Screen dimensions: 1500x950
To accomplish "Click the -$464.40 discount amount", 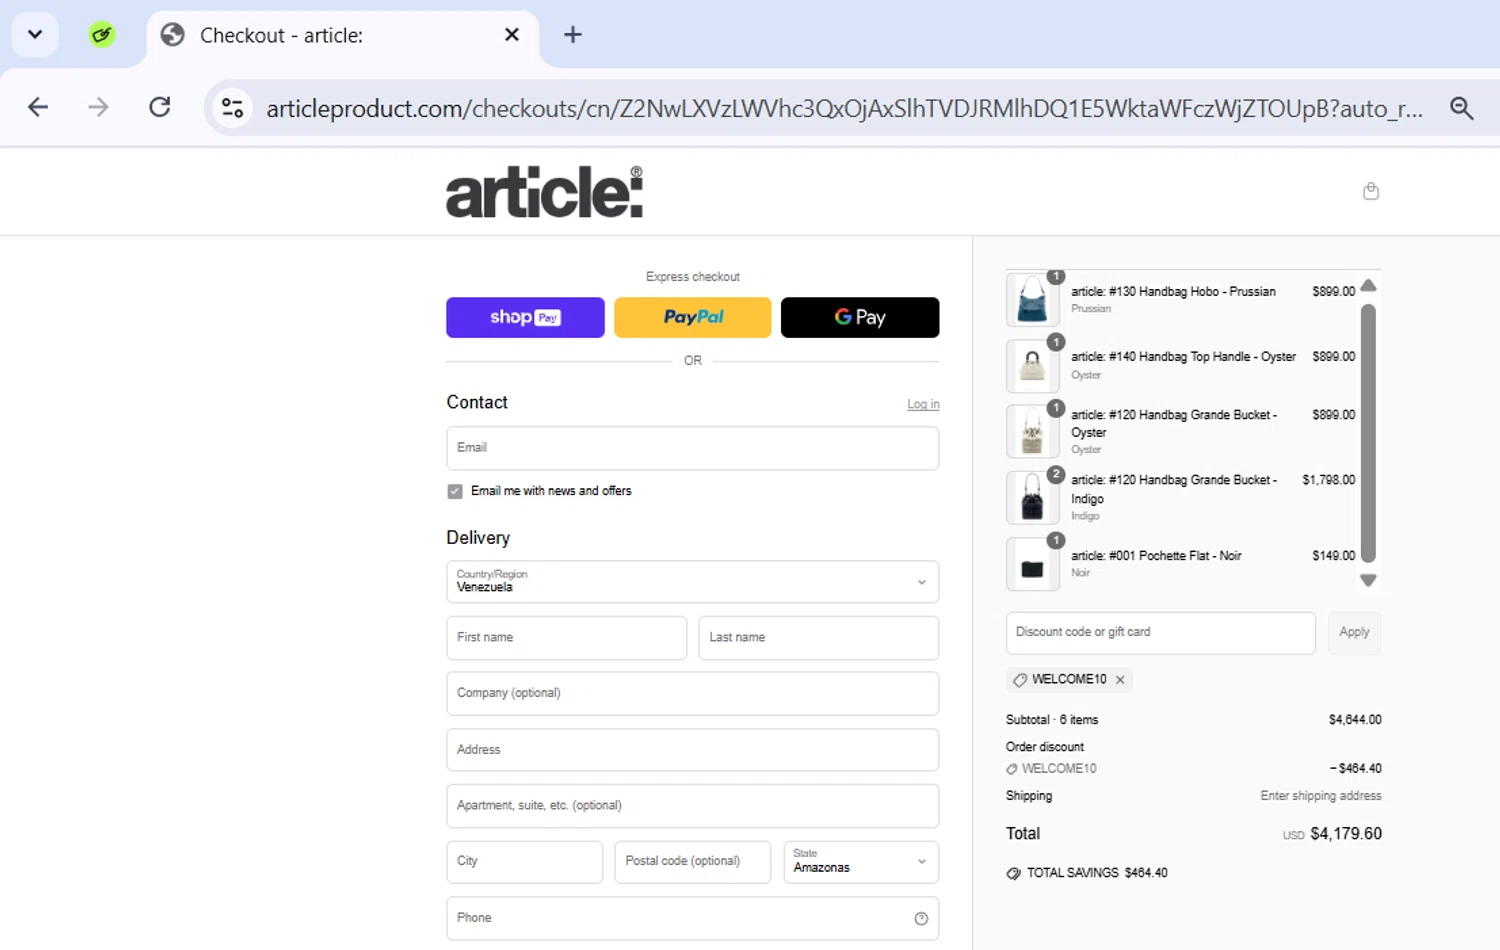I will click(x=1356, y=769).
